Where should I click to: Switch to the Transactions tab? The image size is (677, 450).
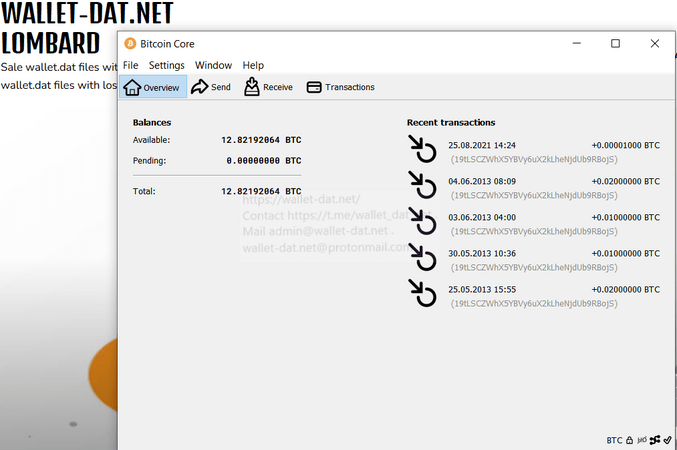(x=341, y=87)
